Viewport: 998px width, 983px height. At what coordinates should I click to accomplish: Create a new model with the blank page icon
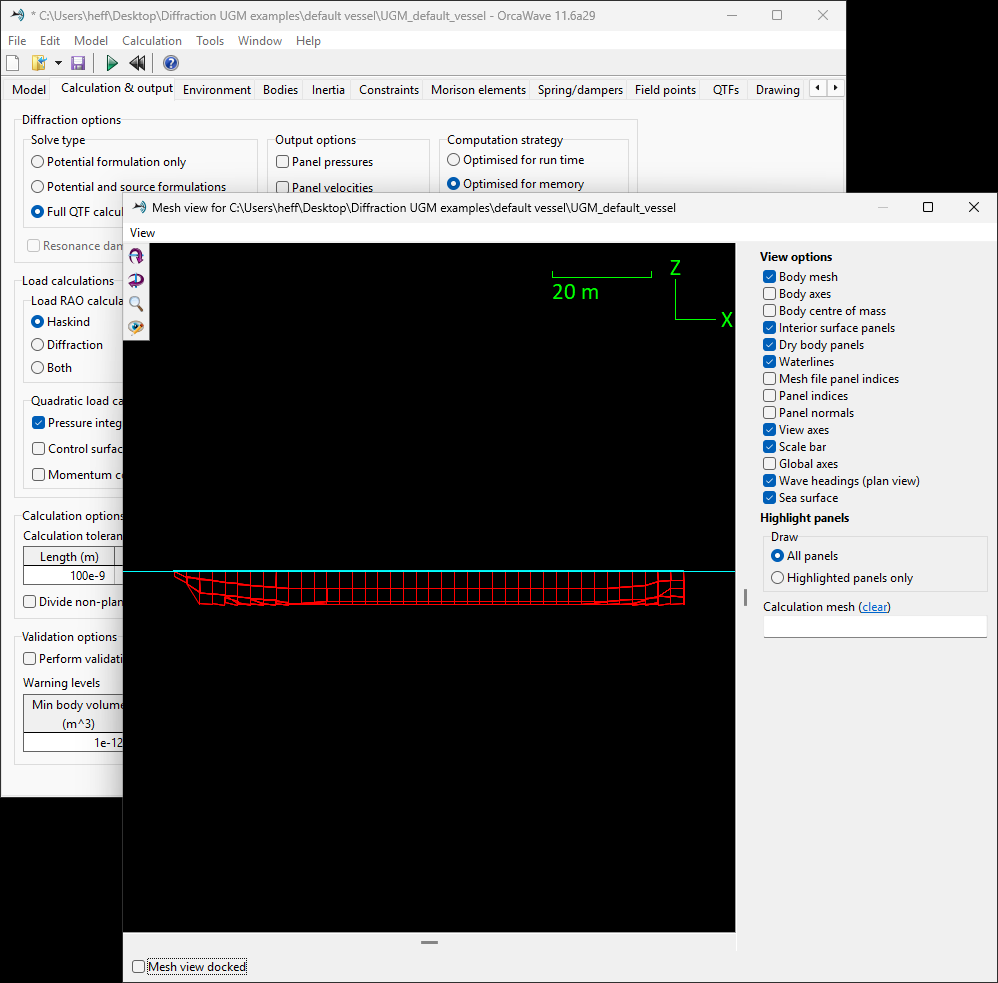pos(11,62)
